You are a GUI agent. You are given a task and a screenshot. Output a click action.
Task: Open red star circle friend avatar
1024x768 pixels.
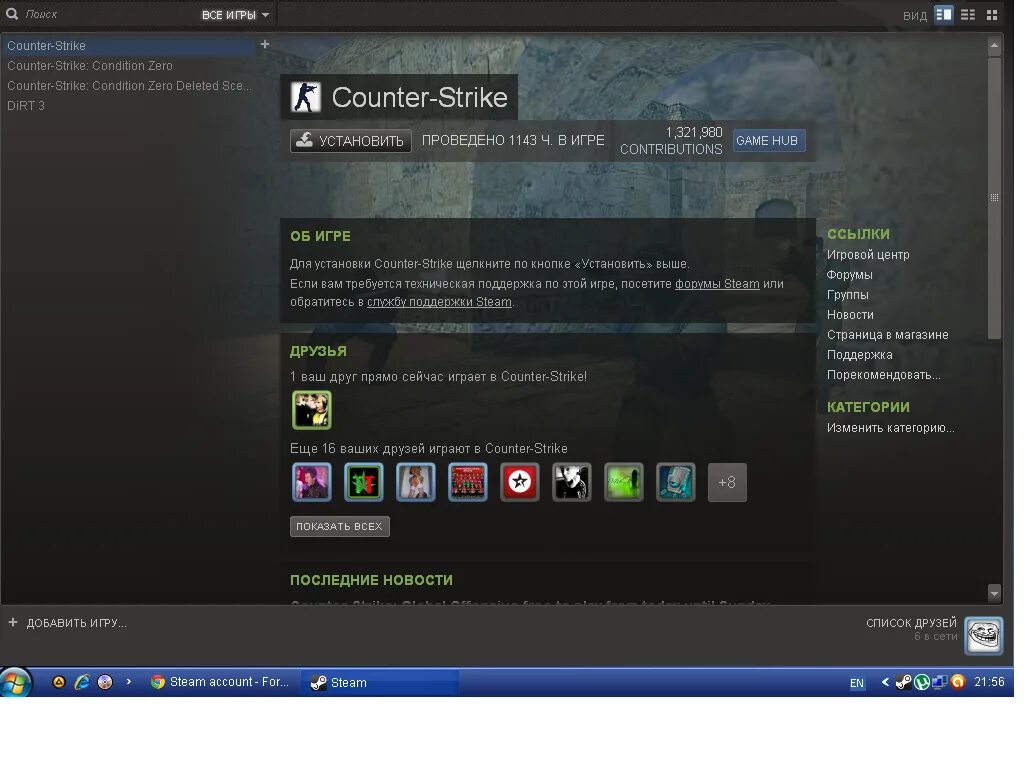[520, 482]
